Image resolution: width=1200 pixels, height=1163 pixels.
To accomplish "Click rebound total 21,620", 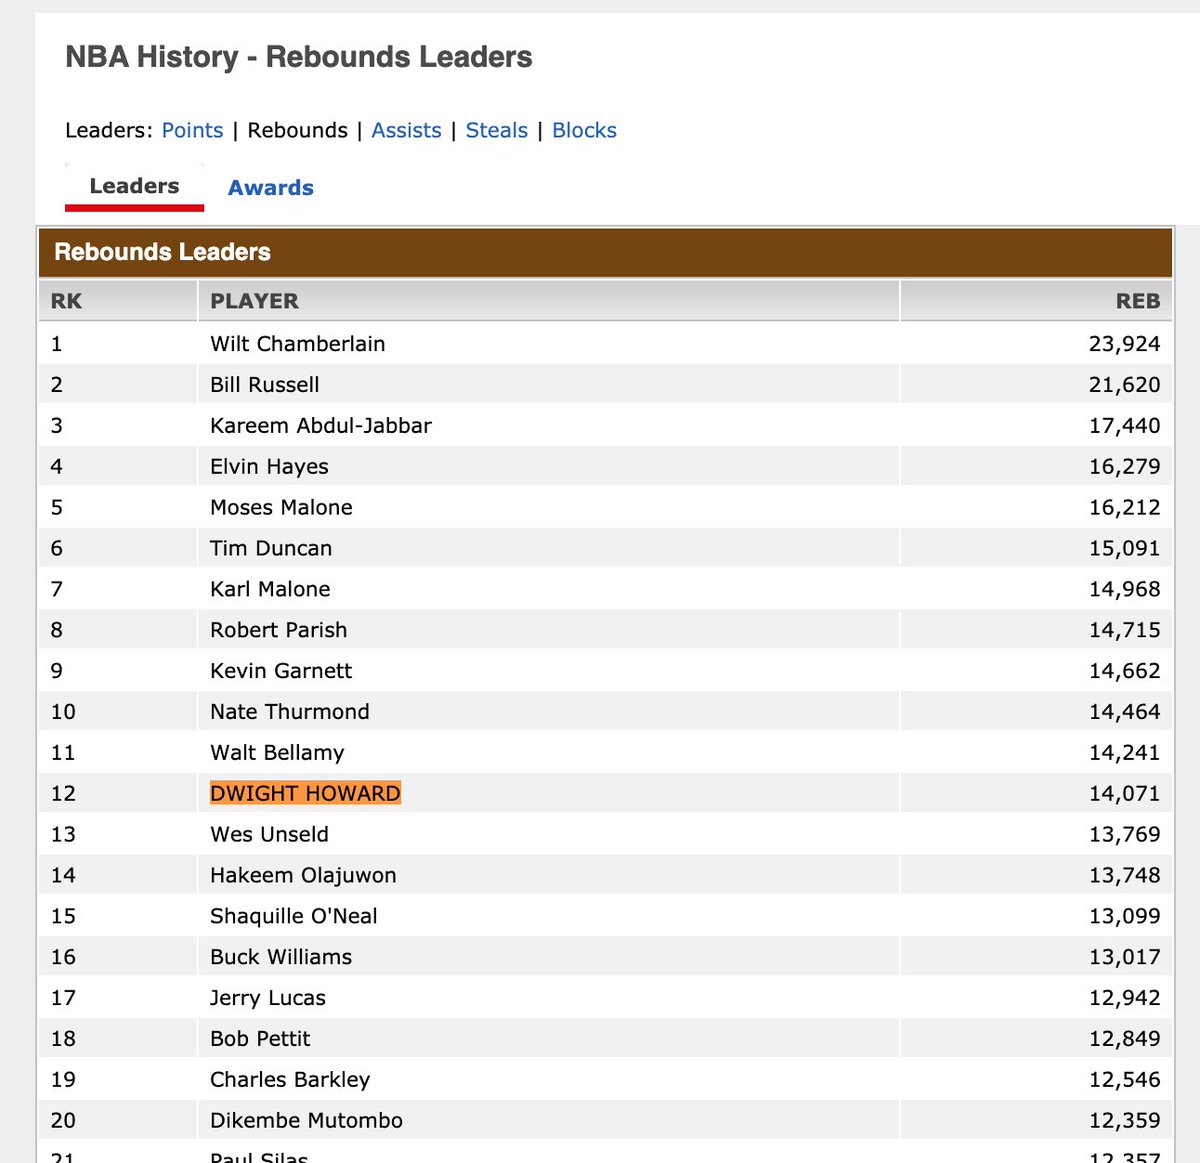I will point(1124,385).
